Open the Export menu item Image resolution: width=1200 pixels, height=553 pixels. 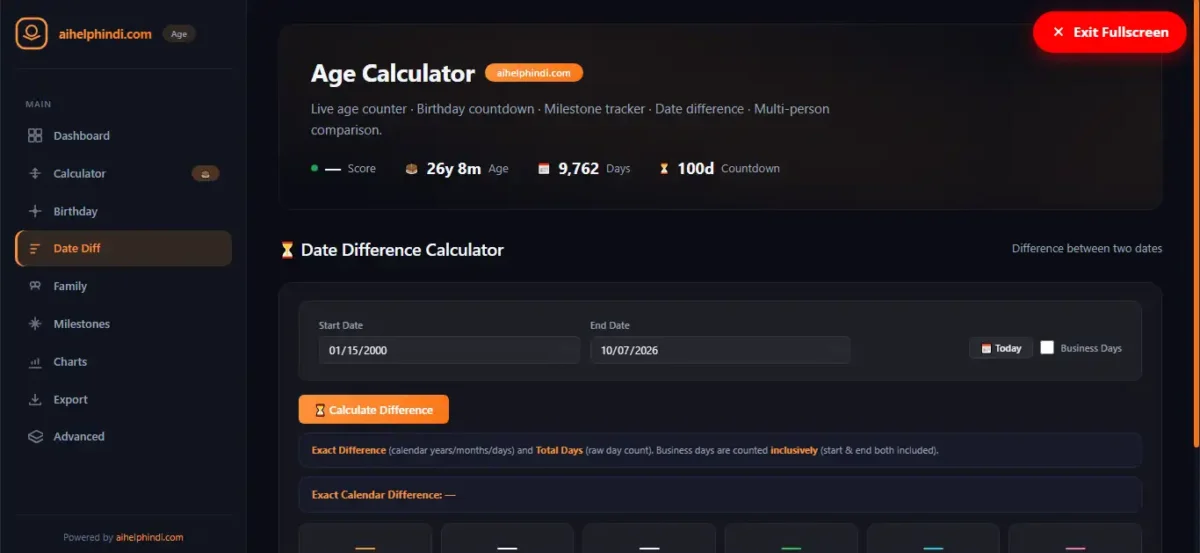123,400
